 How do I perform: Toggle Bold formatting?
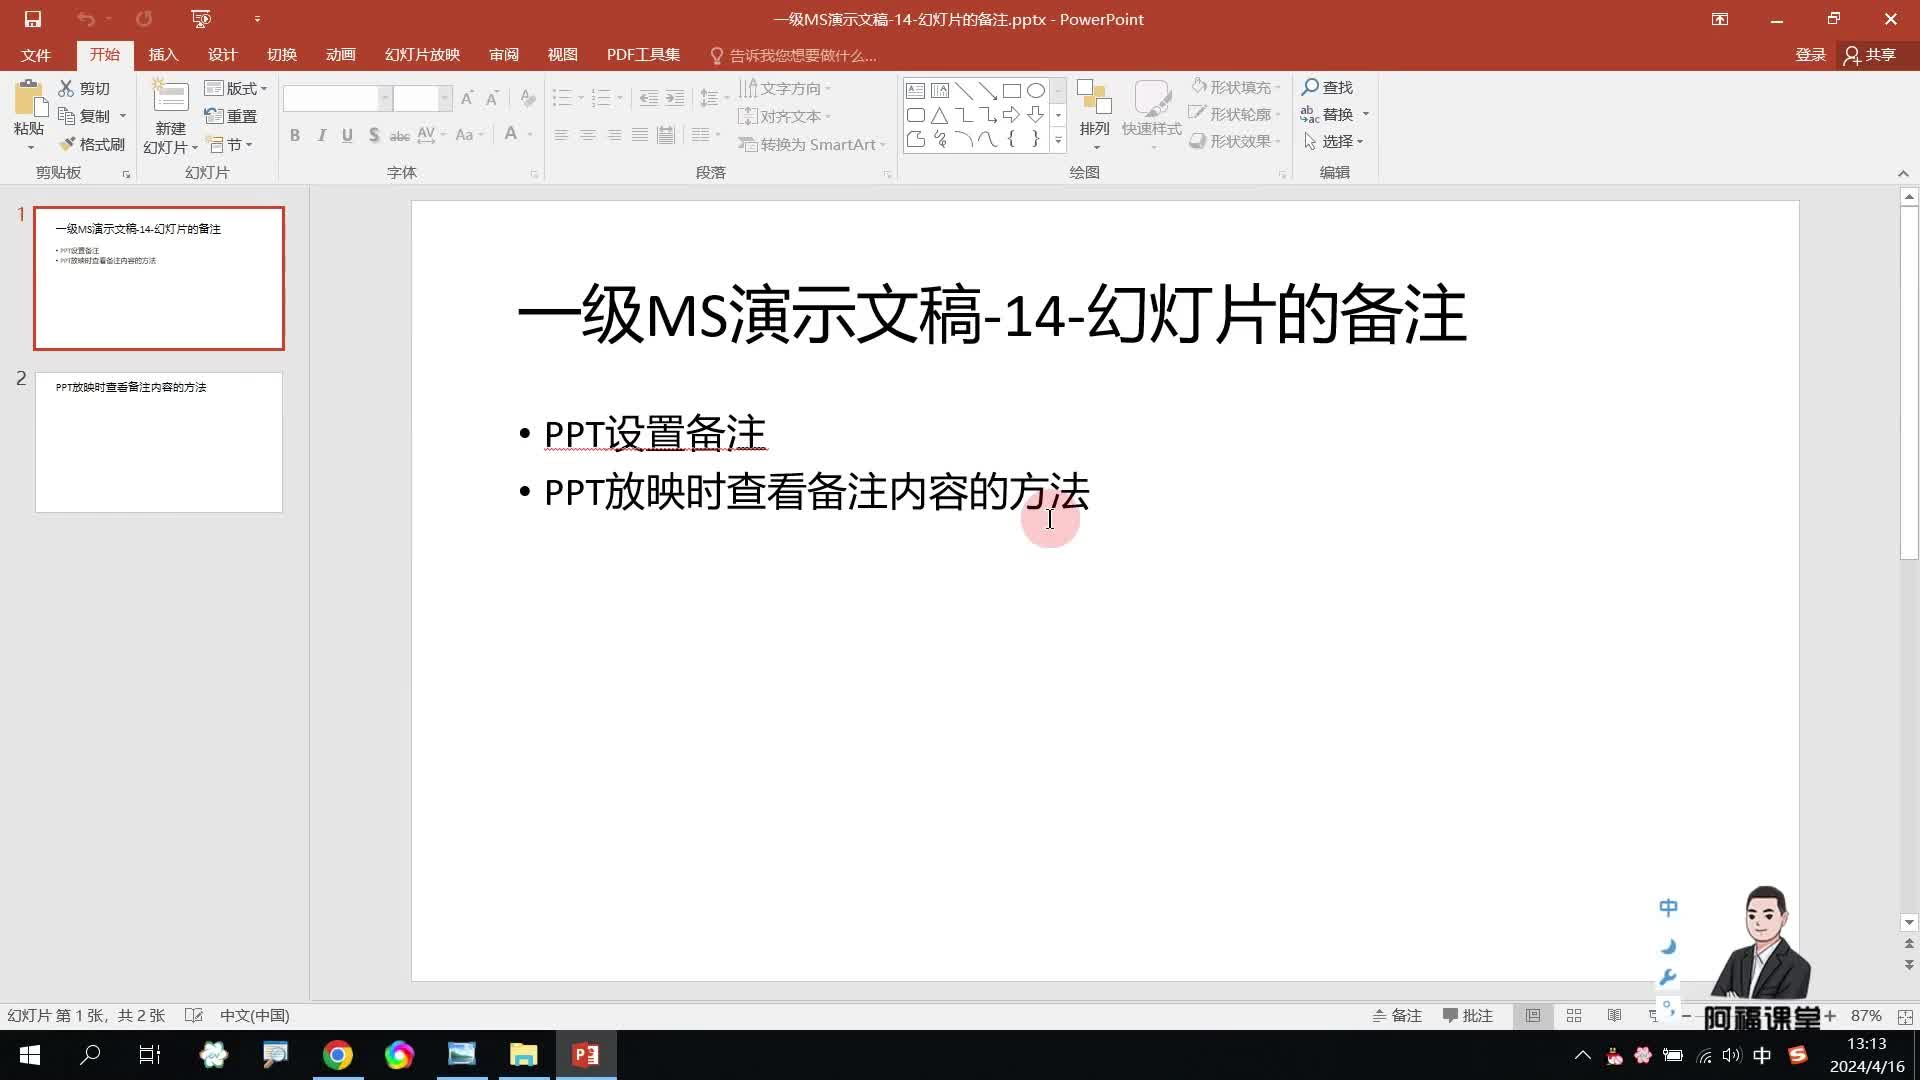coord(295,135)
